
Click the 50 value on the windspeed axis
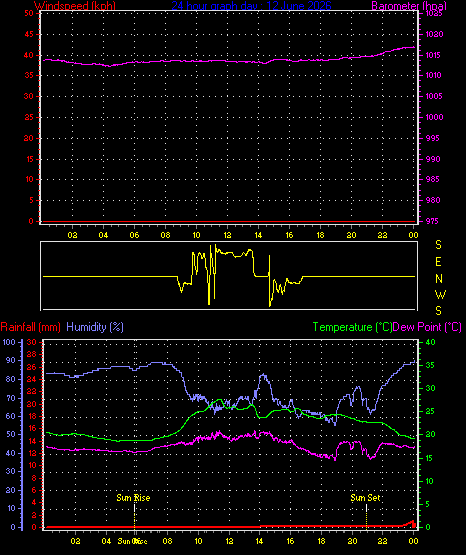29,13
